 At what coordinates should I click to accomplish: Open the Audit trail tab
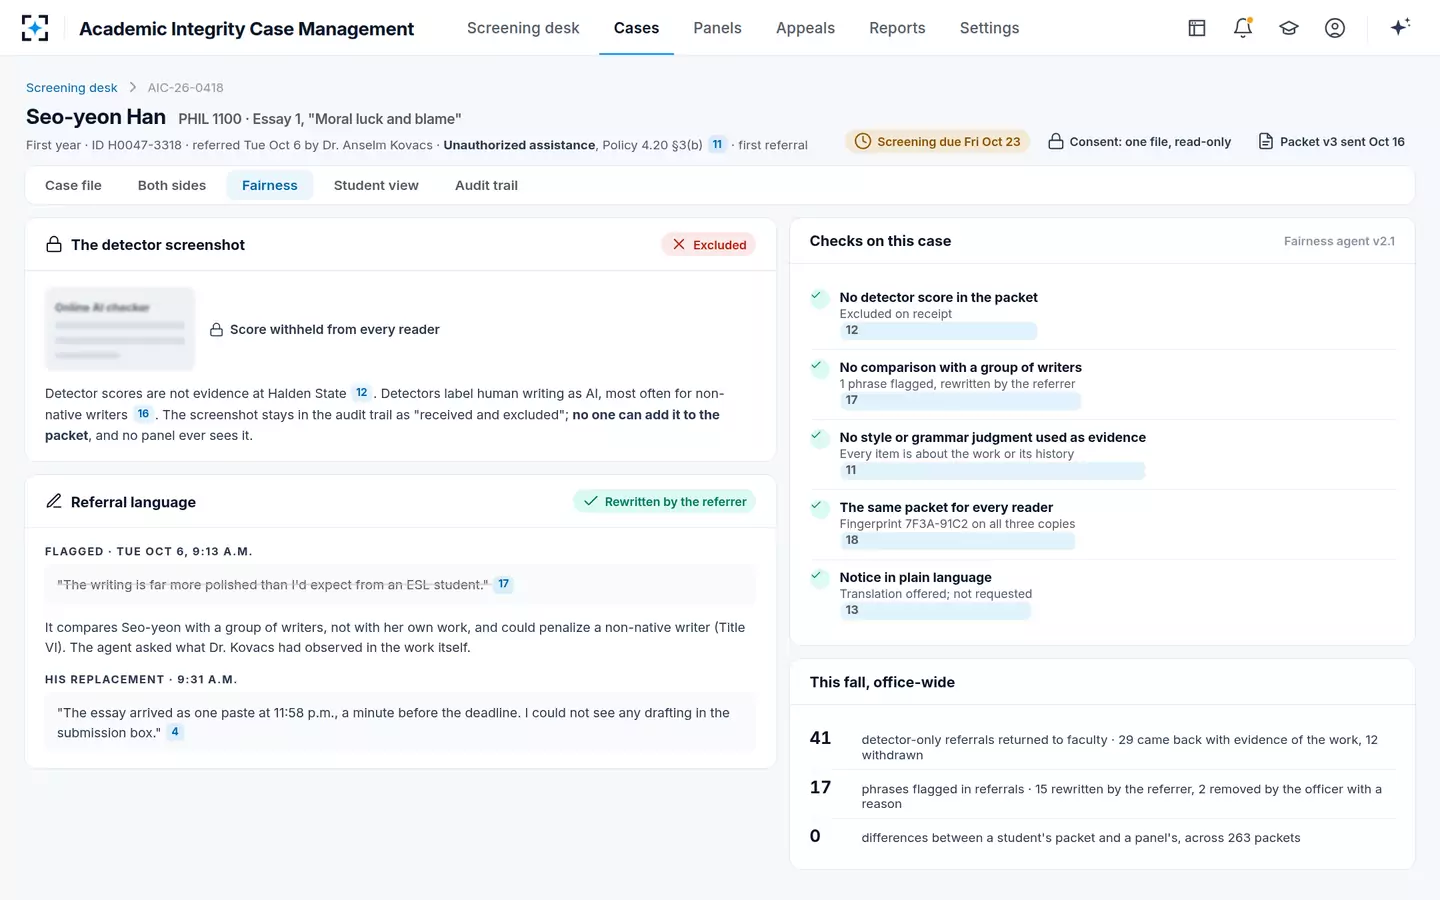pos(486,185)
